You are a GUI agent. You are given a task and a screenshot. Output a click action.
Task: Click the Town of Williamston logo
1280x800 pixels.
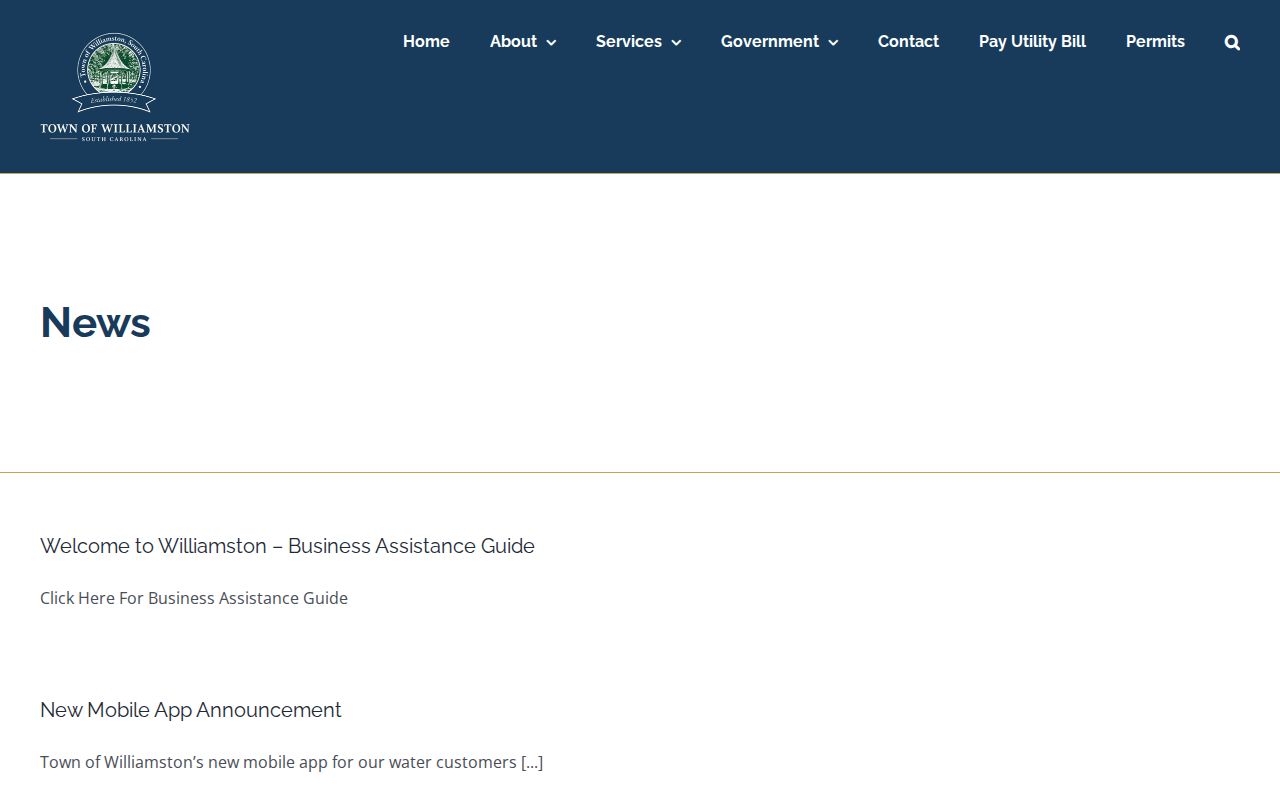pos(115,87)
